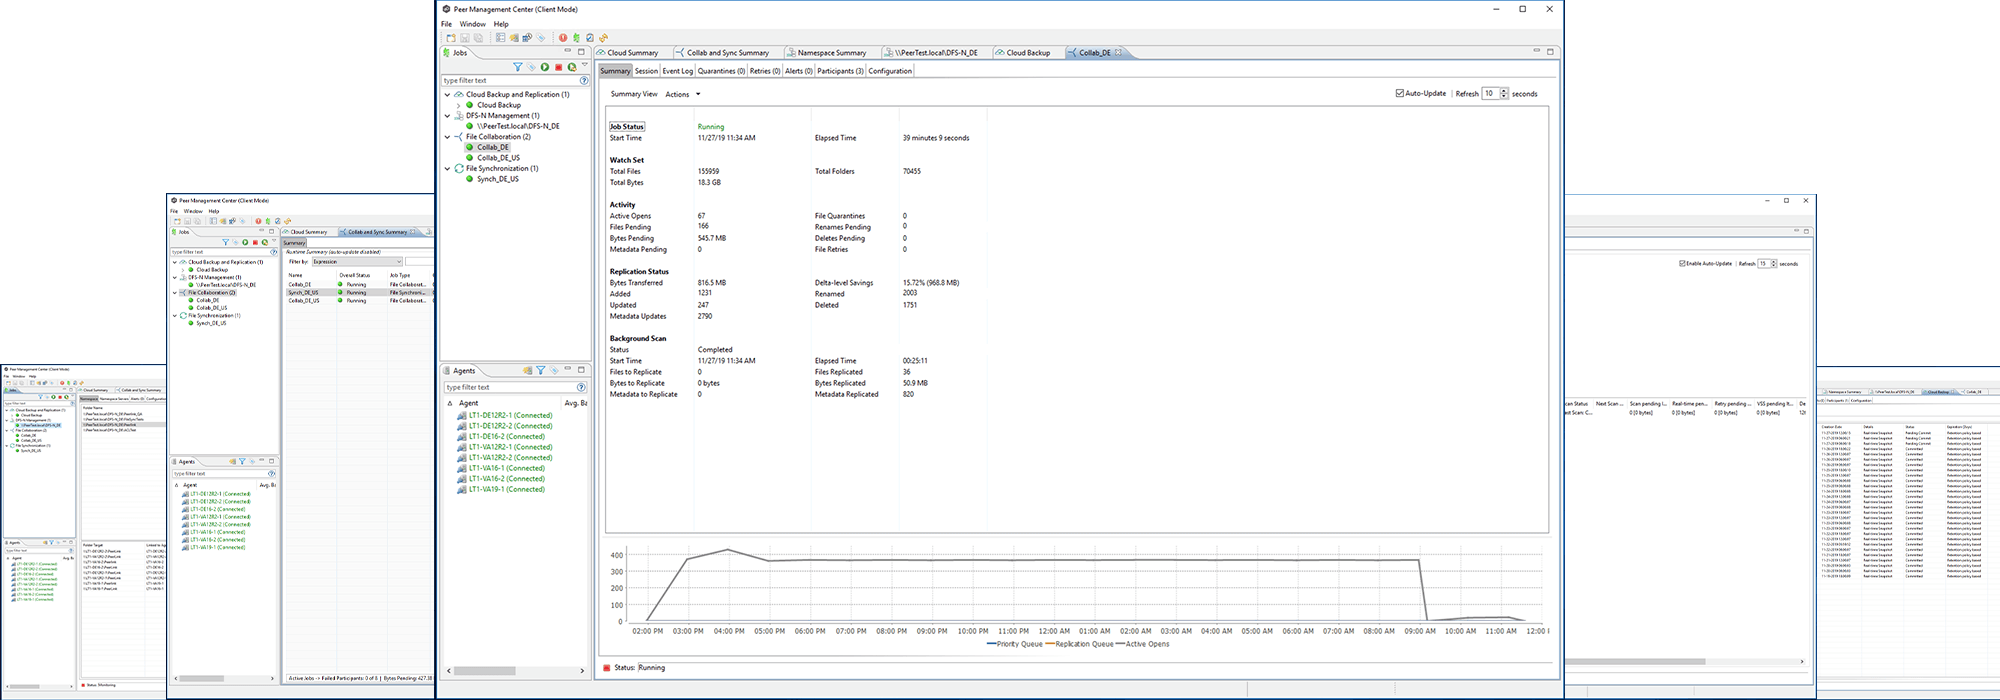The height and width of the screenshot is (700, 2000).
Task: Open the Event Log sub-tab
Action: click(x=677, y=71)
